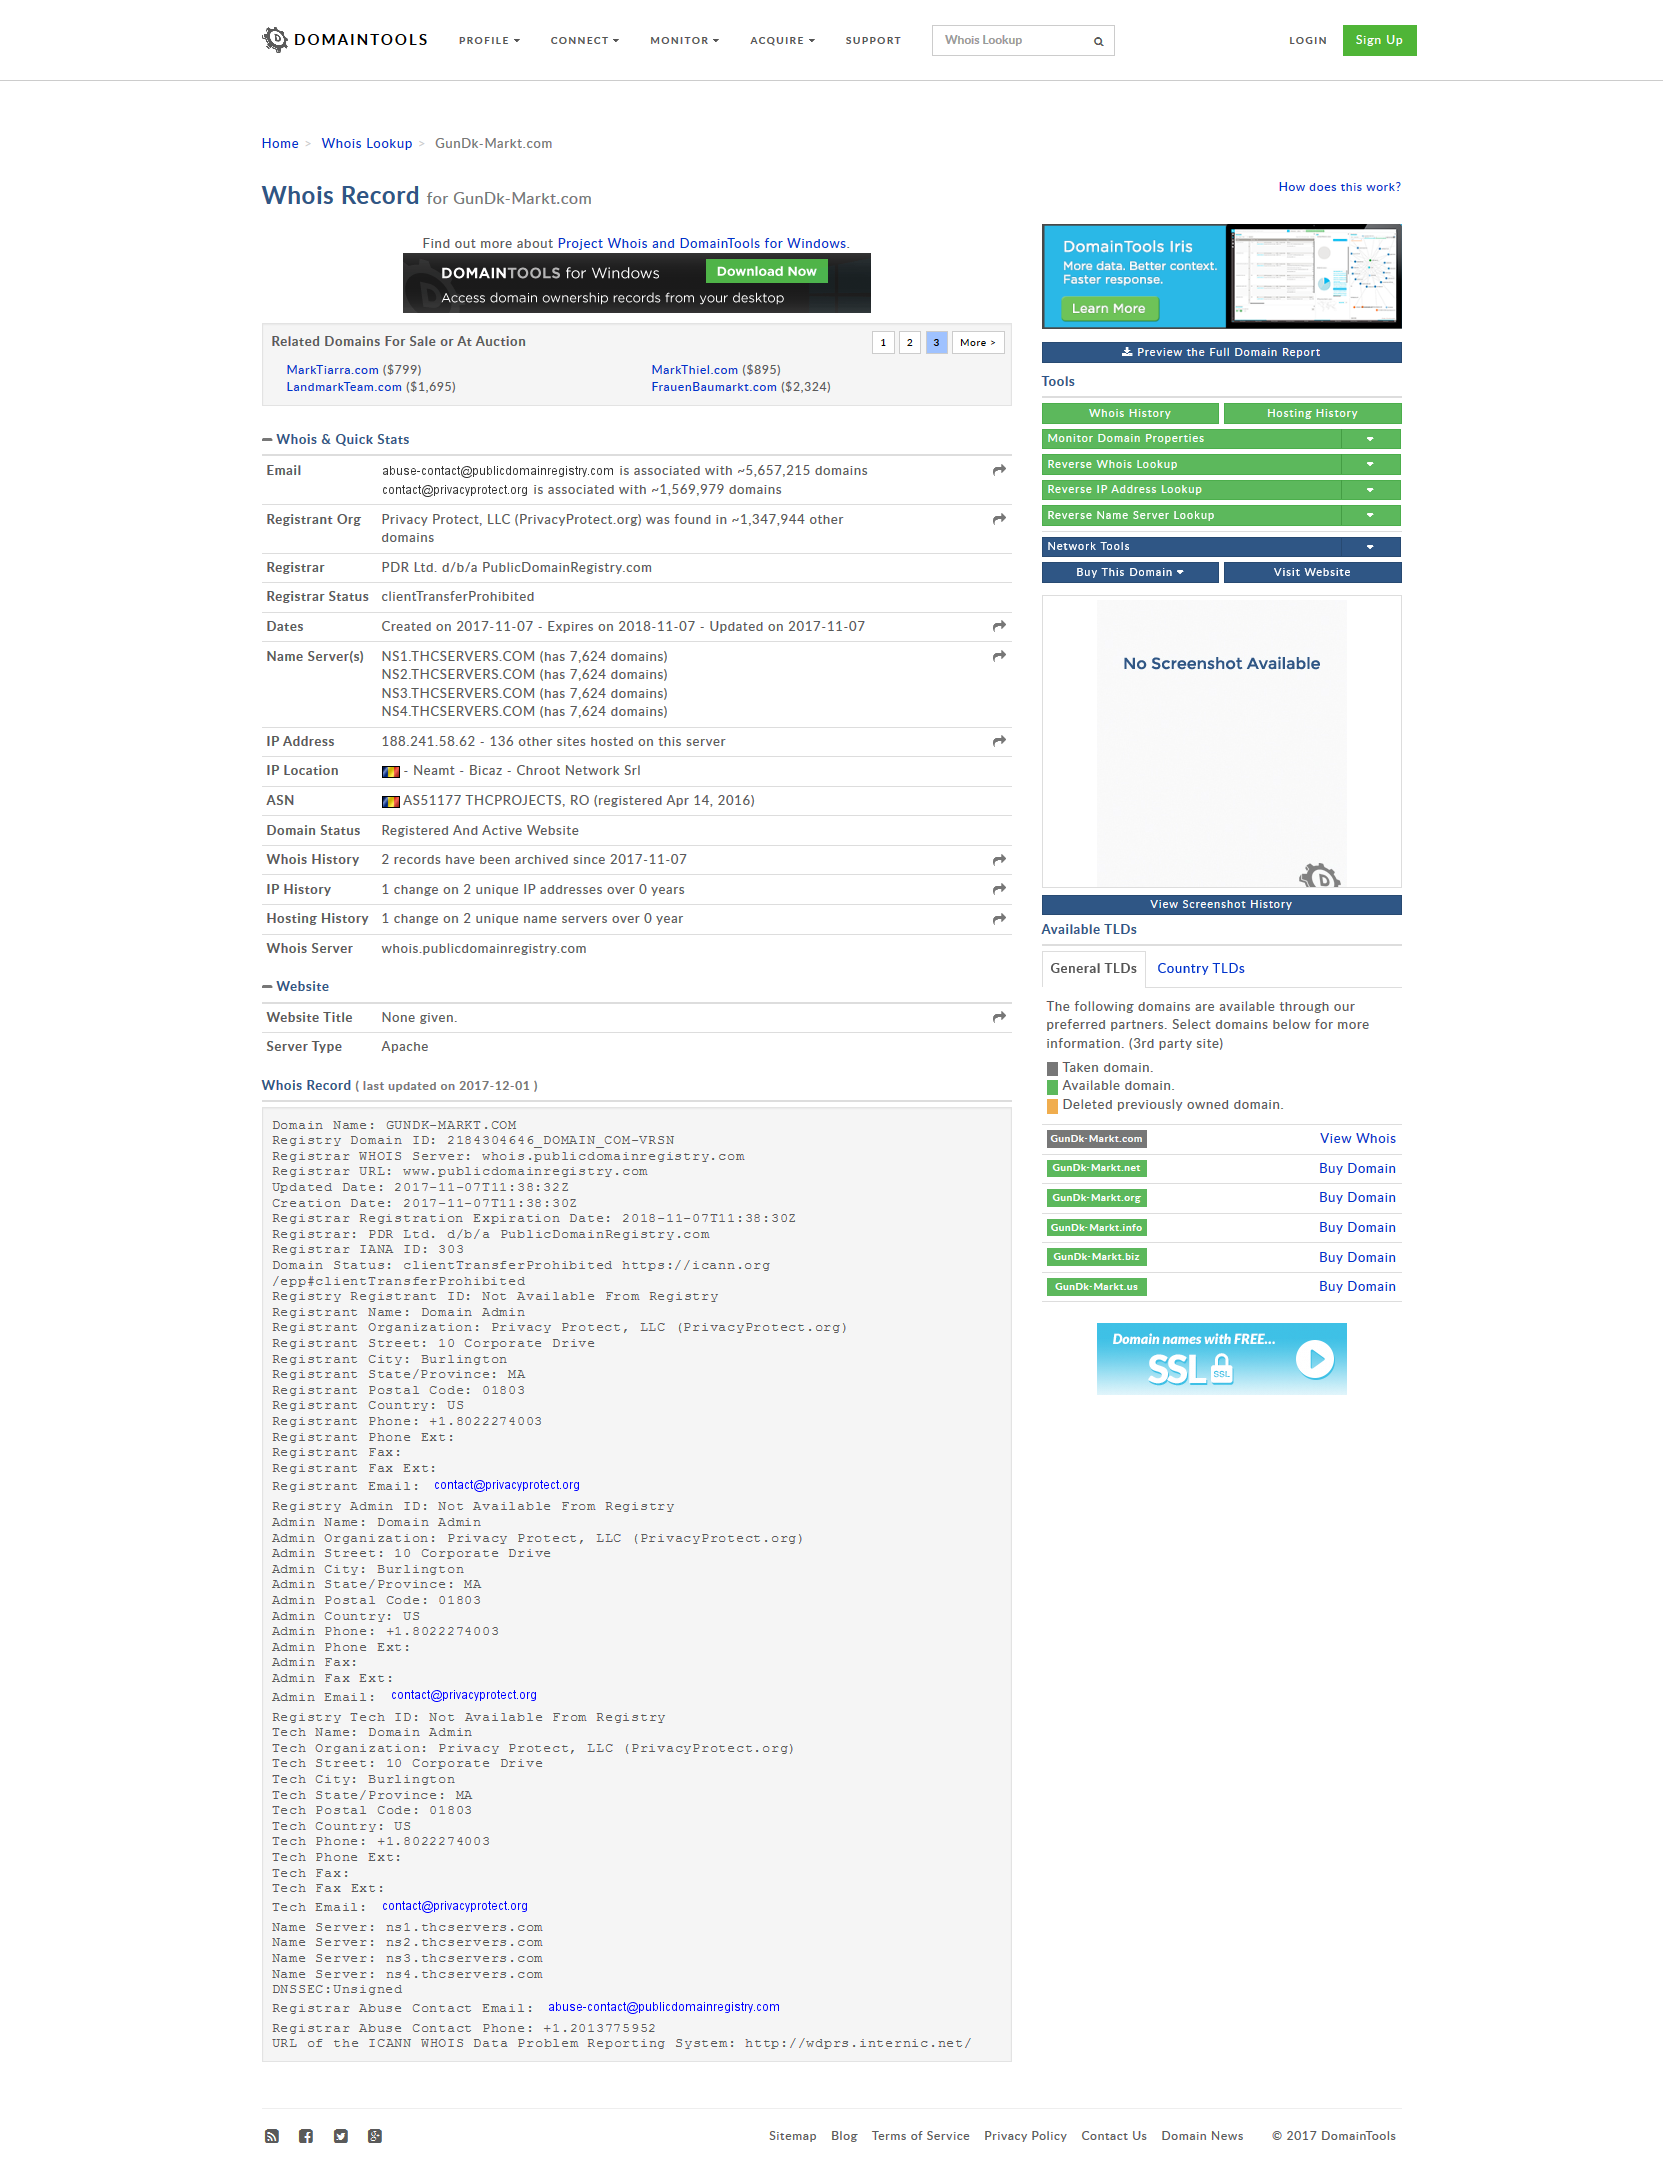This screenshot has height=2162, width=1663.
Task: Click the share arrow in Name Server(s) row
Action: (x=998, y=656)
